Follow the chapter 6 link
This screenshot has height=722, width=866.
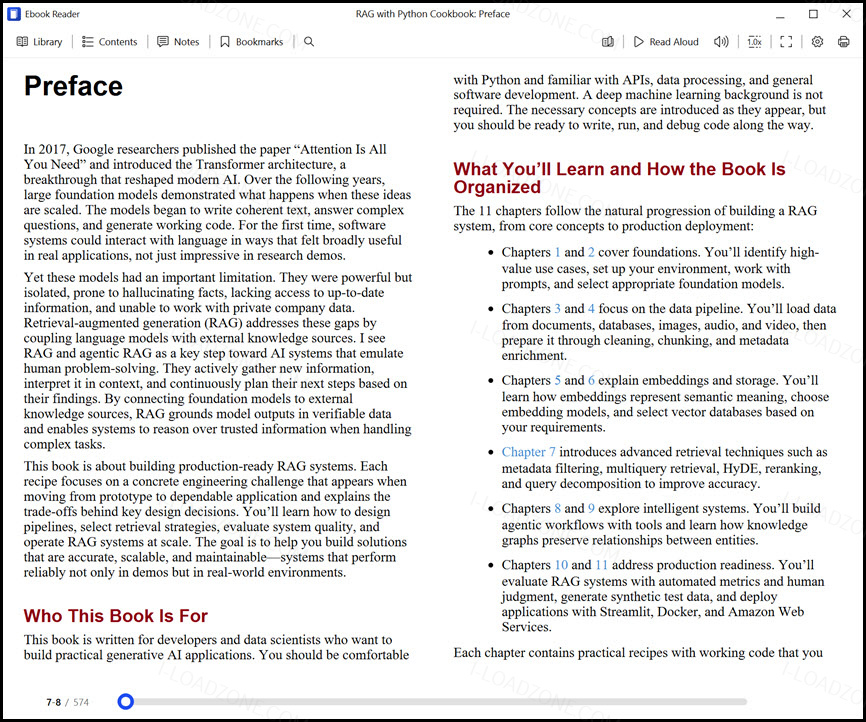pos(591,380)
